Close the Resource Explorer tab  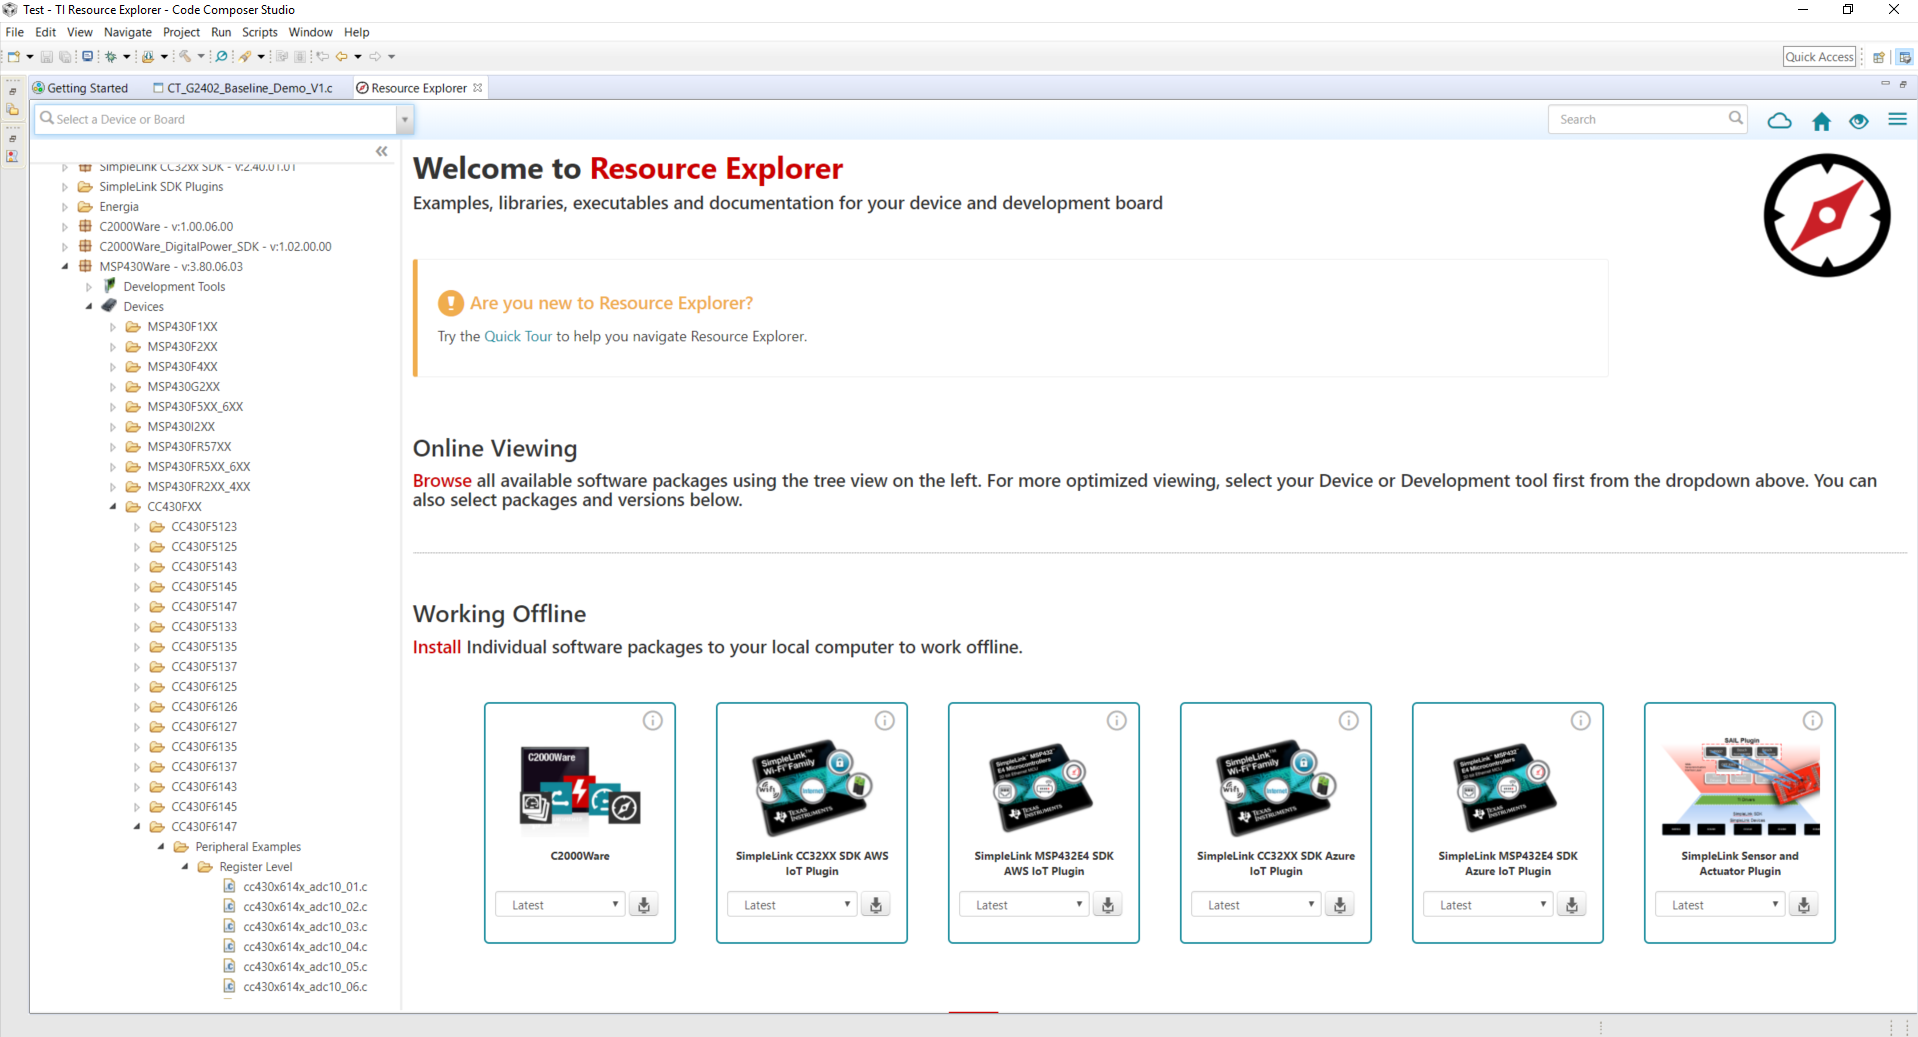[x=478, y=88]
